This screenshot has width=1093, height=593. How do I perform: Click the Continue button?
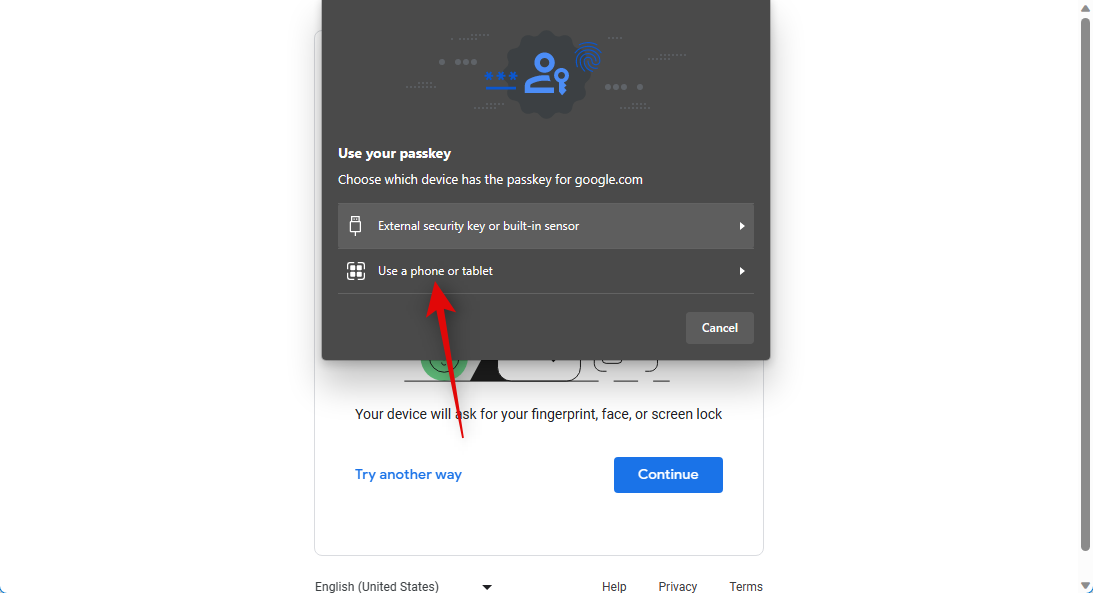click(668, 475)
